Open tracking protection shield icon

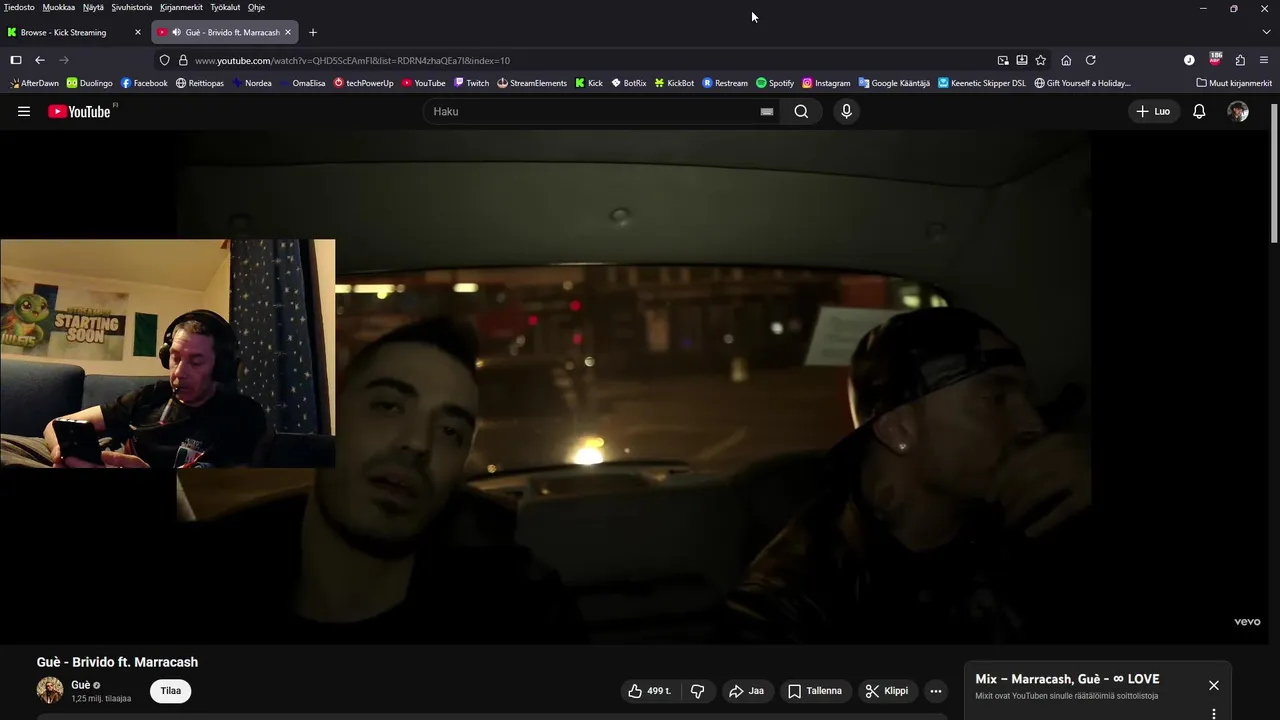click(x=165, y=60)
